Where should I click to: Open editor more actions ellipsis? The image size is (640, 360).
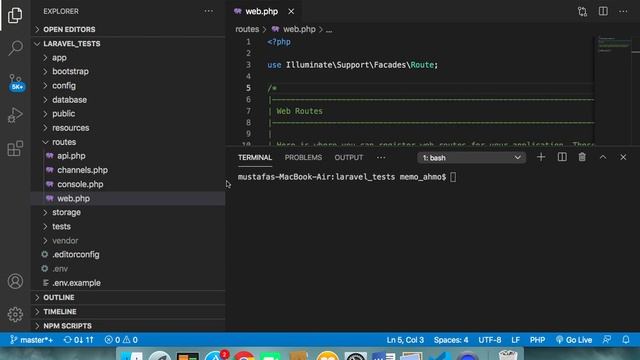pyautogui.click(x=623, y=11)
